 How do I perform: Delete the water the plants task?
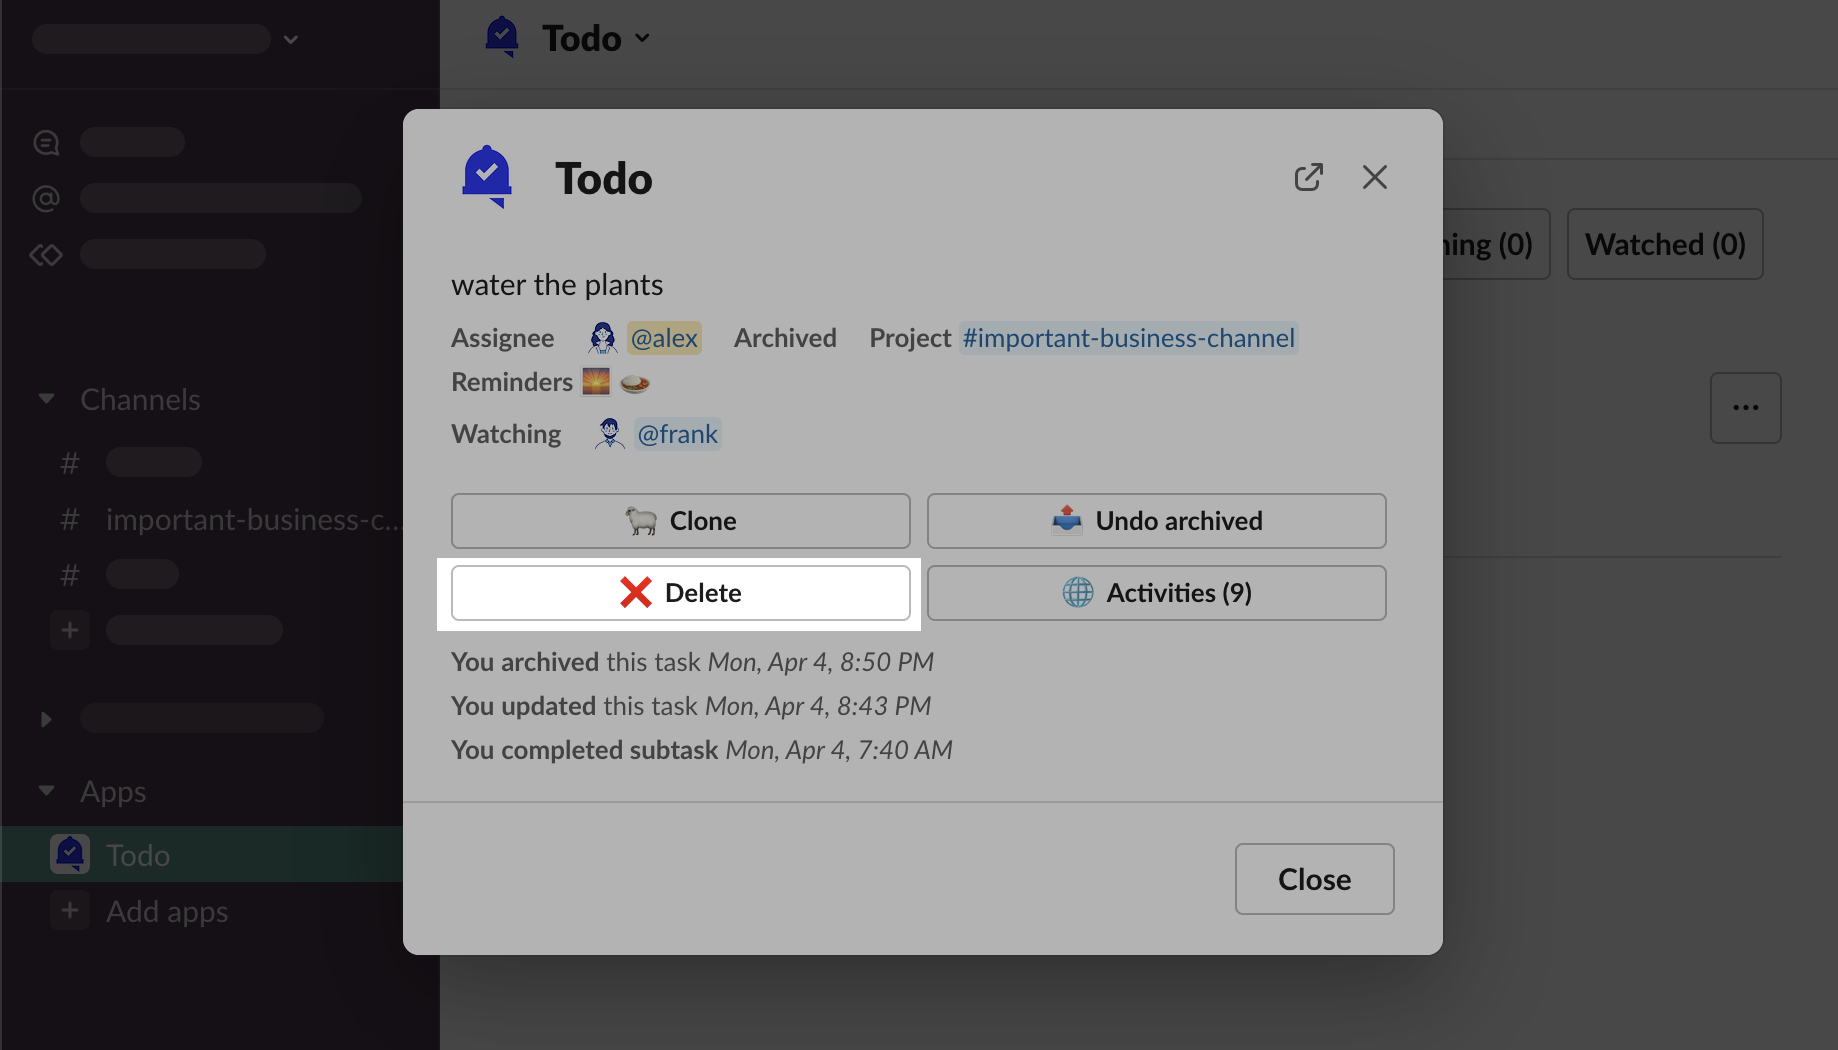(x=680, y=593)
